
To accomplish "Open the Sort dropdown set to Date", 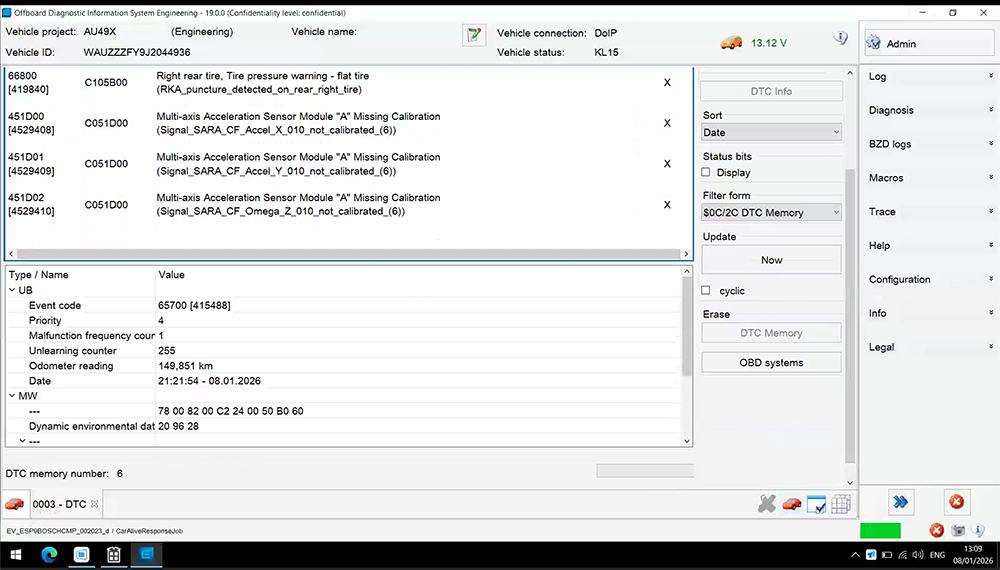I will 771,132.
